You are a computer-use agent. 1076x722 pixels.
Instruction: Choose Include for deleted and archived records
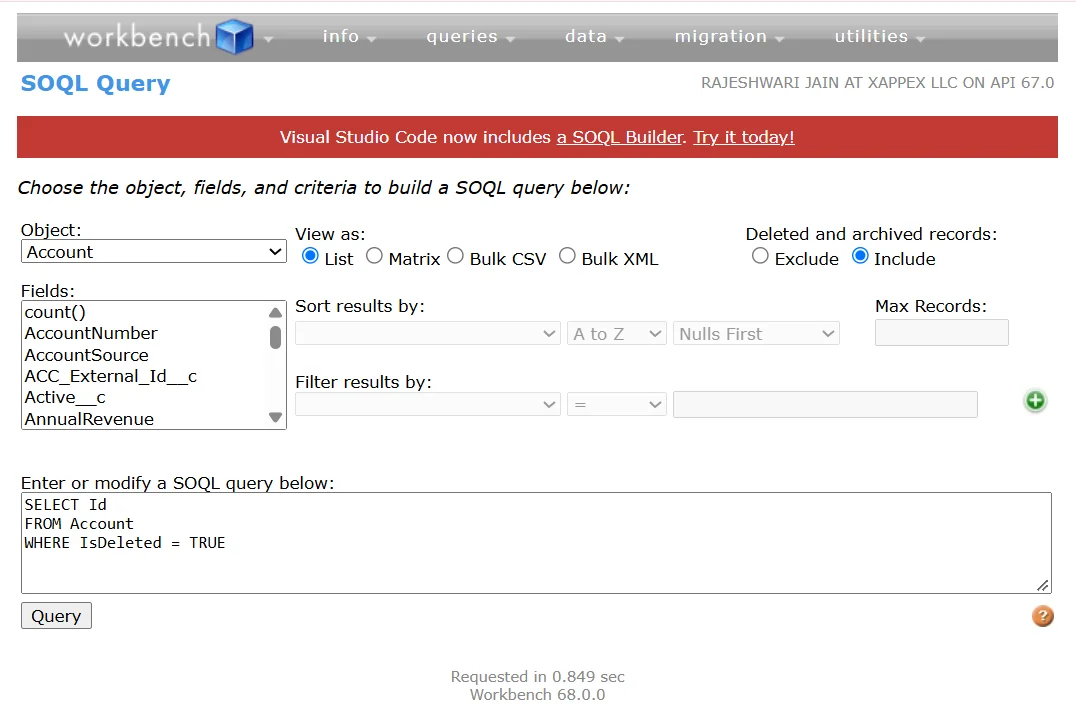coord(860,256)
